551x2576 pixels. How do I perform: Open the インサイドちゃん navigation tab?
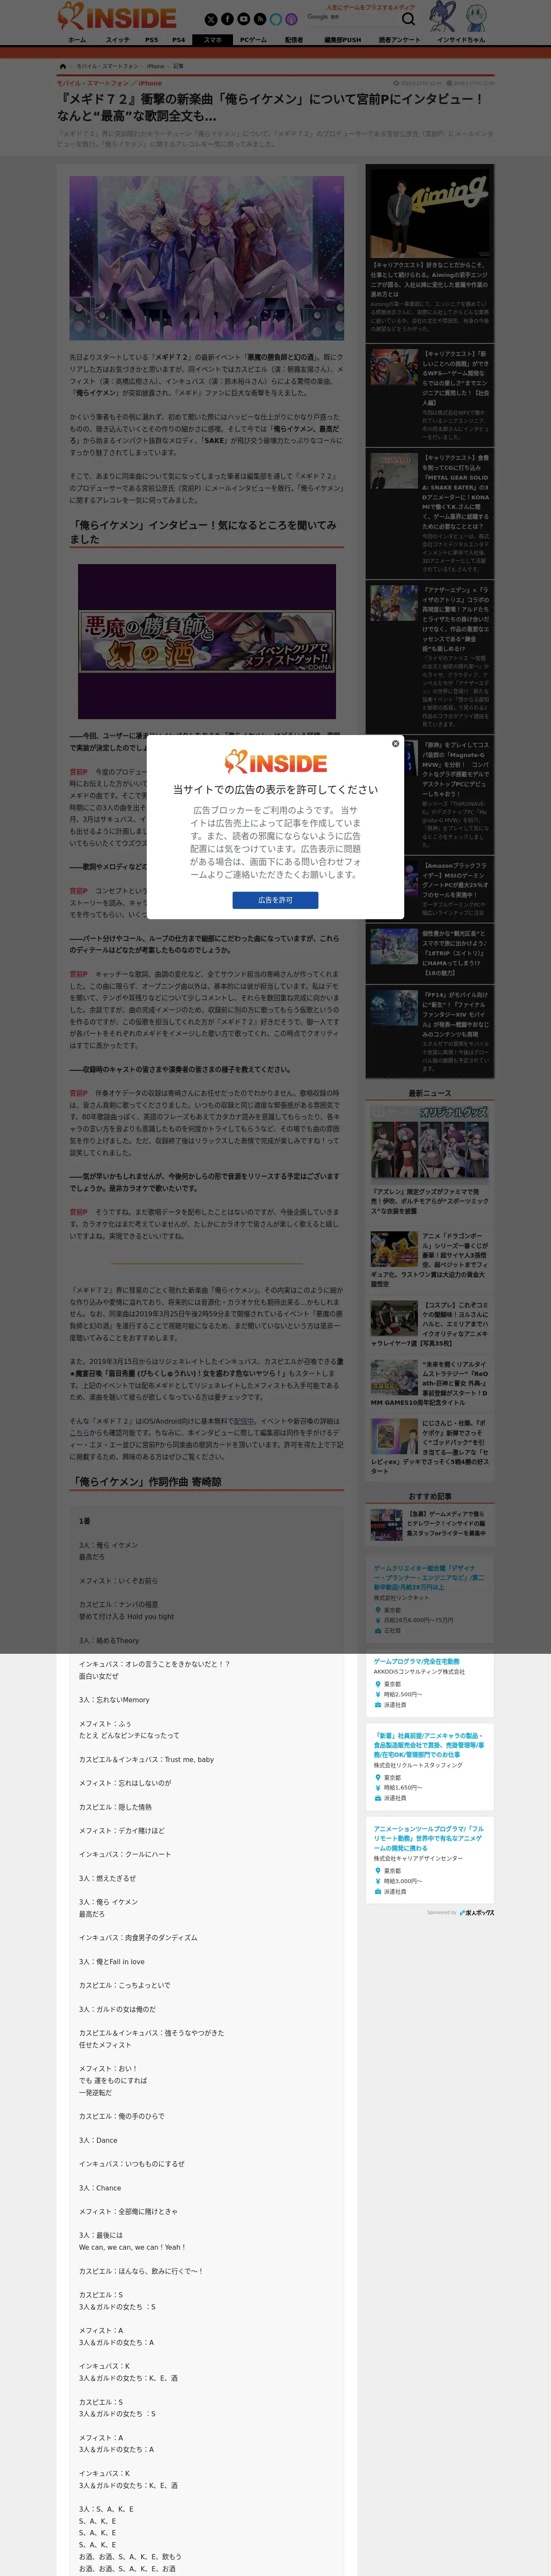(461, 40)
